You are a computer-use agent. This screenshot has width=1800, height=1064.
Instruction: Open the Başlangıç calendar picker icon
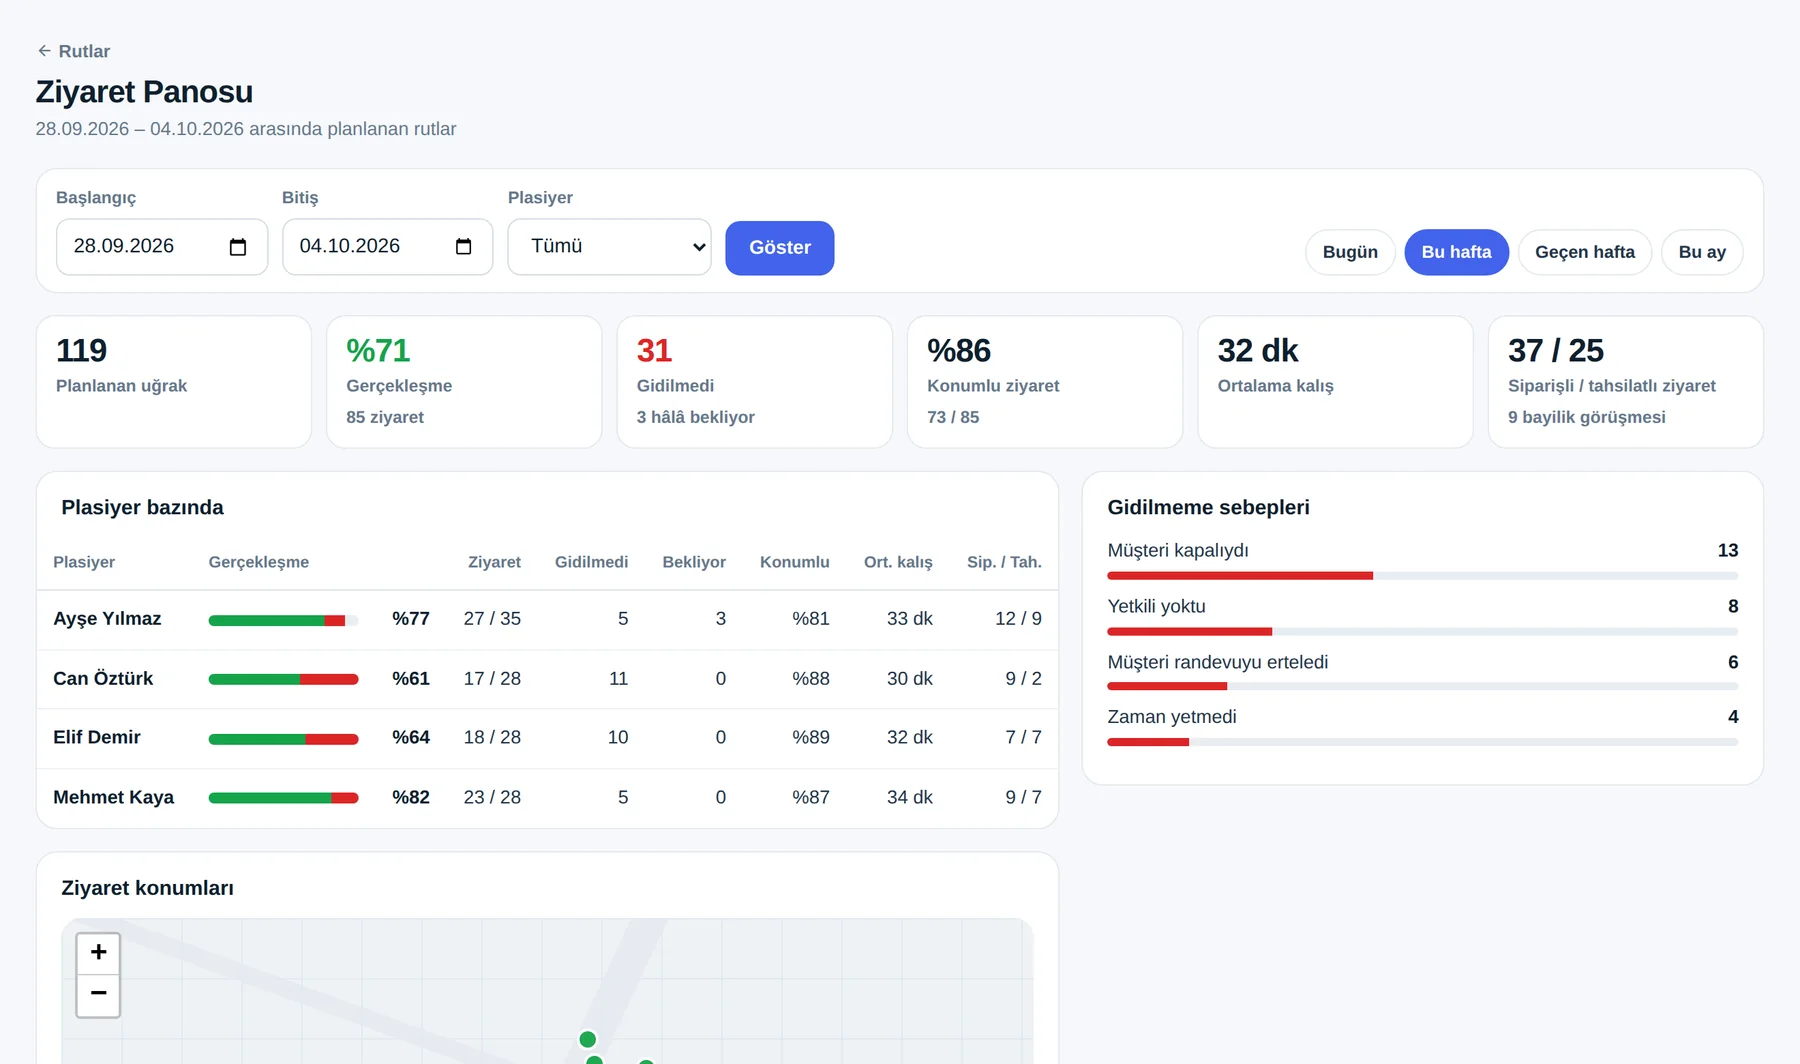238,247
